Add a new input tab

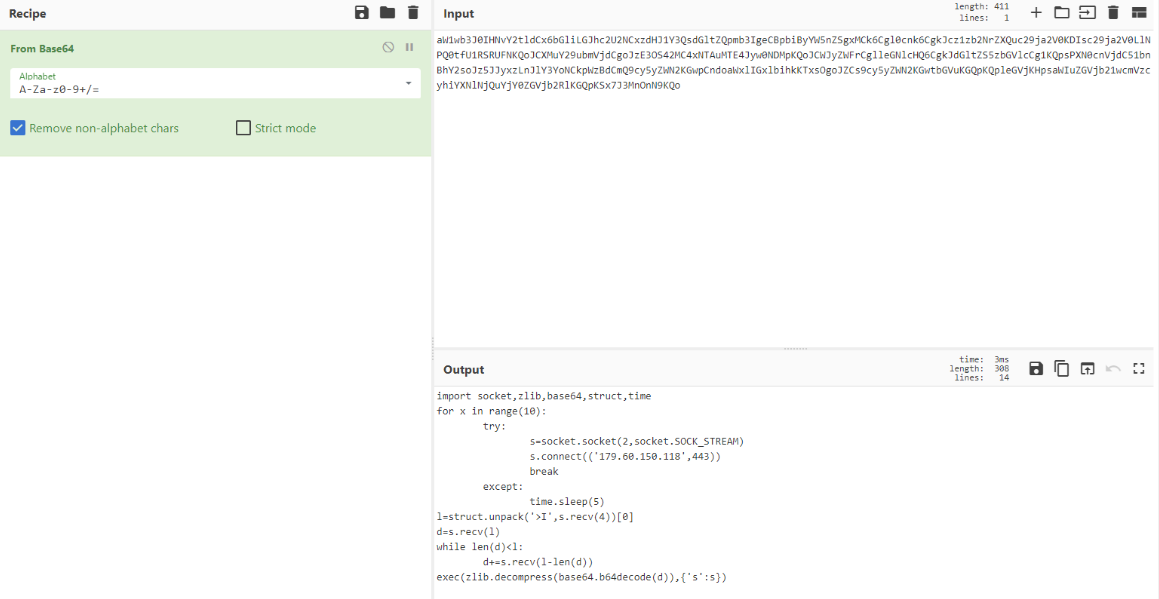click(1036, 13)
